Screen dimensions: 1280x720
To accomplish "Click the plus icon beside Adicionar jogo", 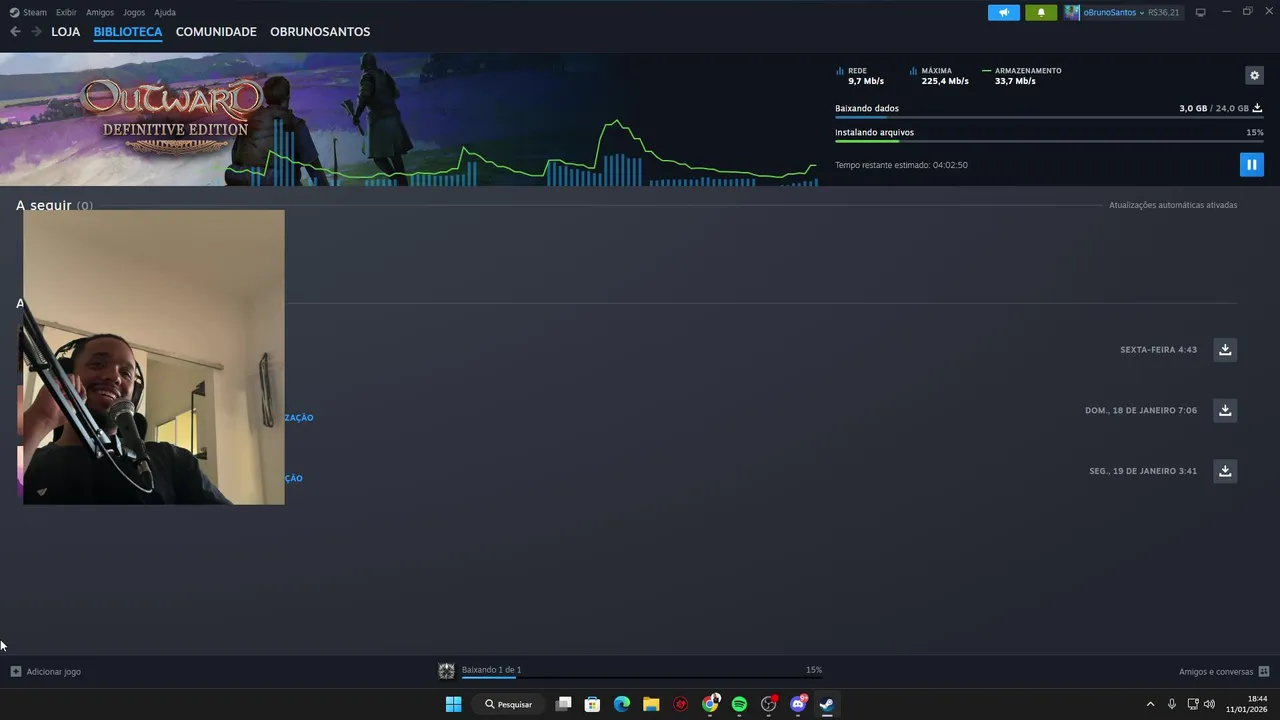I will point(15,671).
